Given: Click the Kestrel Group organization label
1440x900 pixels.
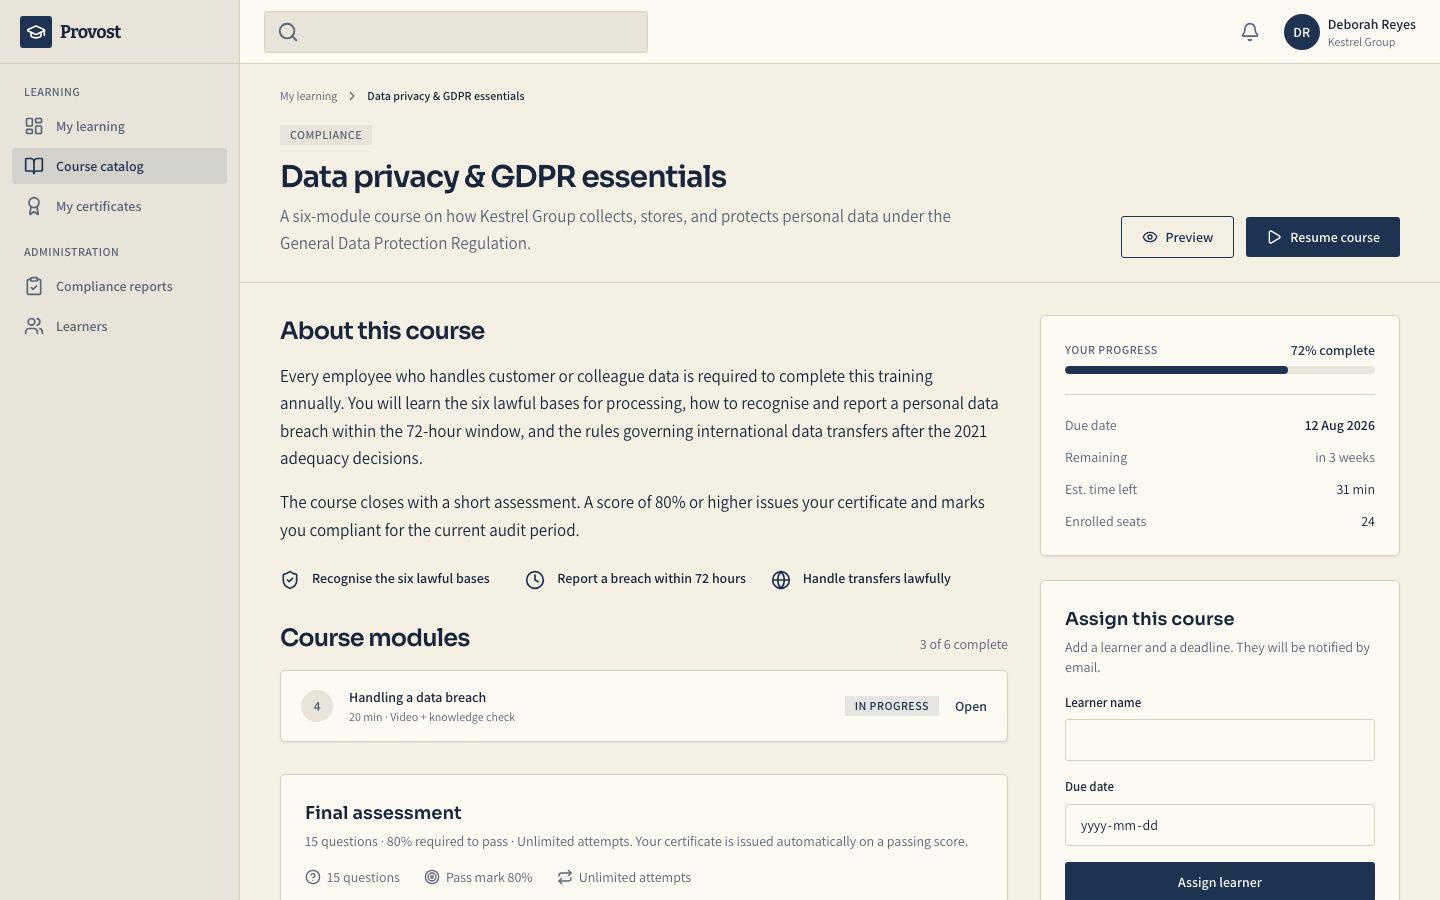Looking at the screenshot, I should [x=1361, y=42].
